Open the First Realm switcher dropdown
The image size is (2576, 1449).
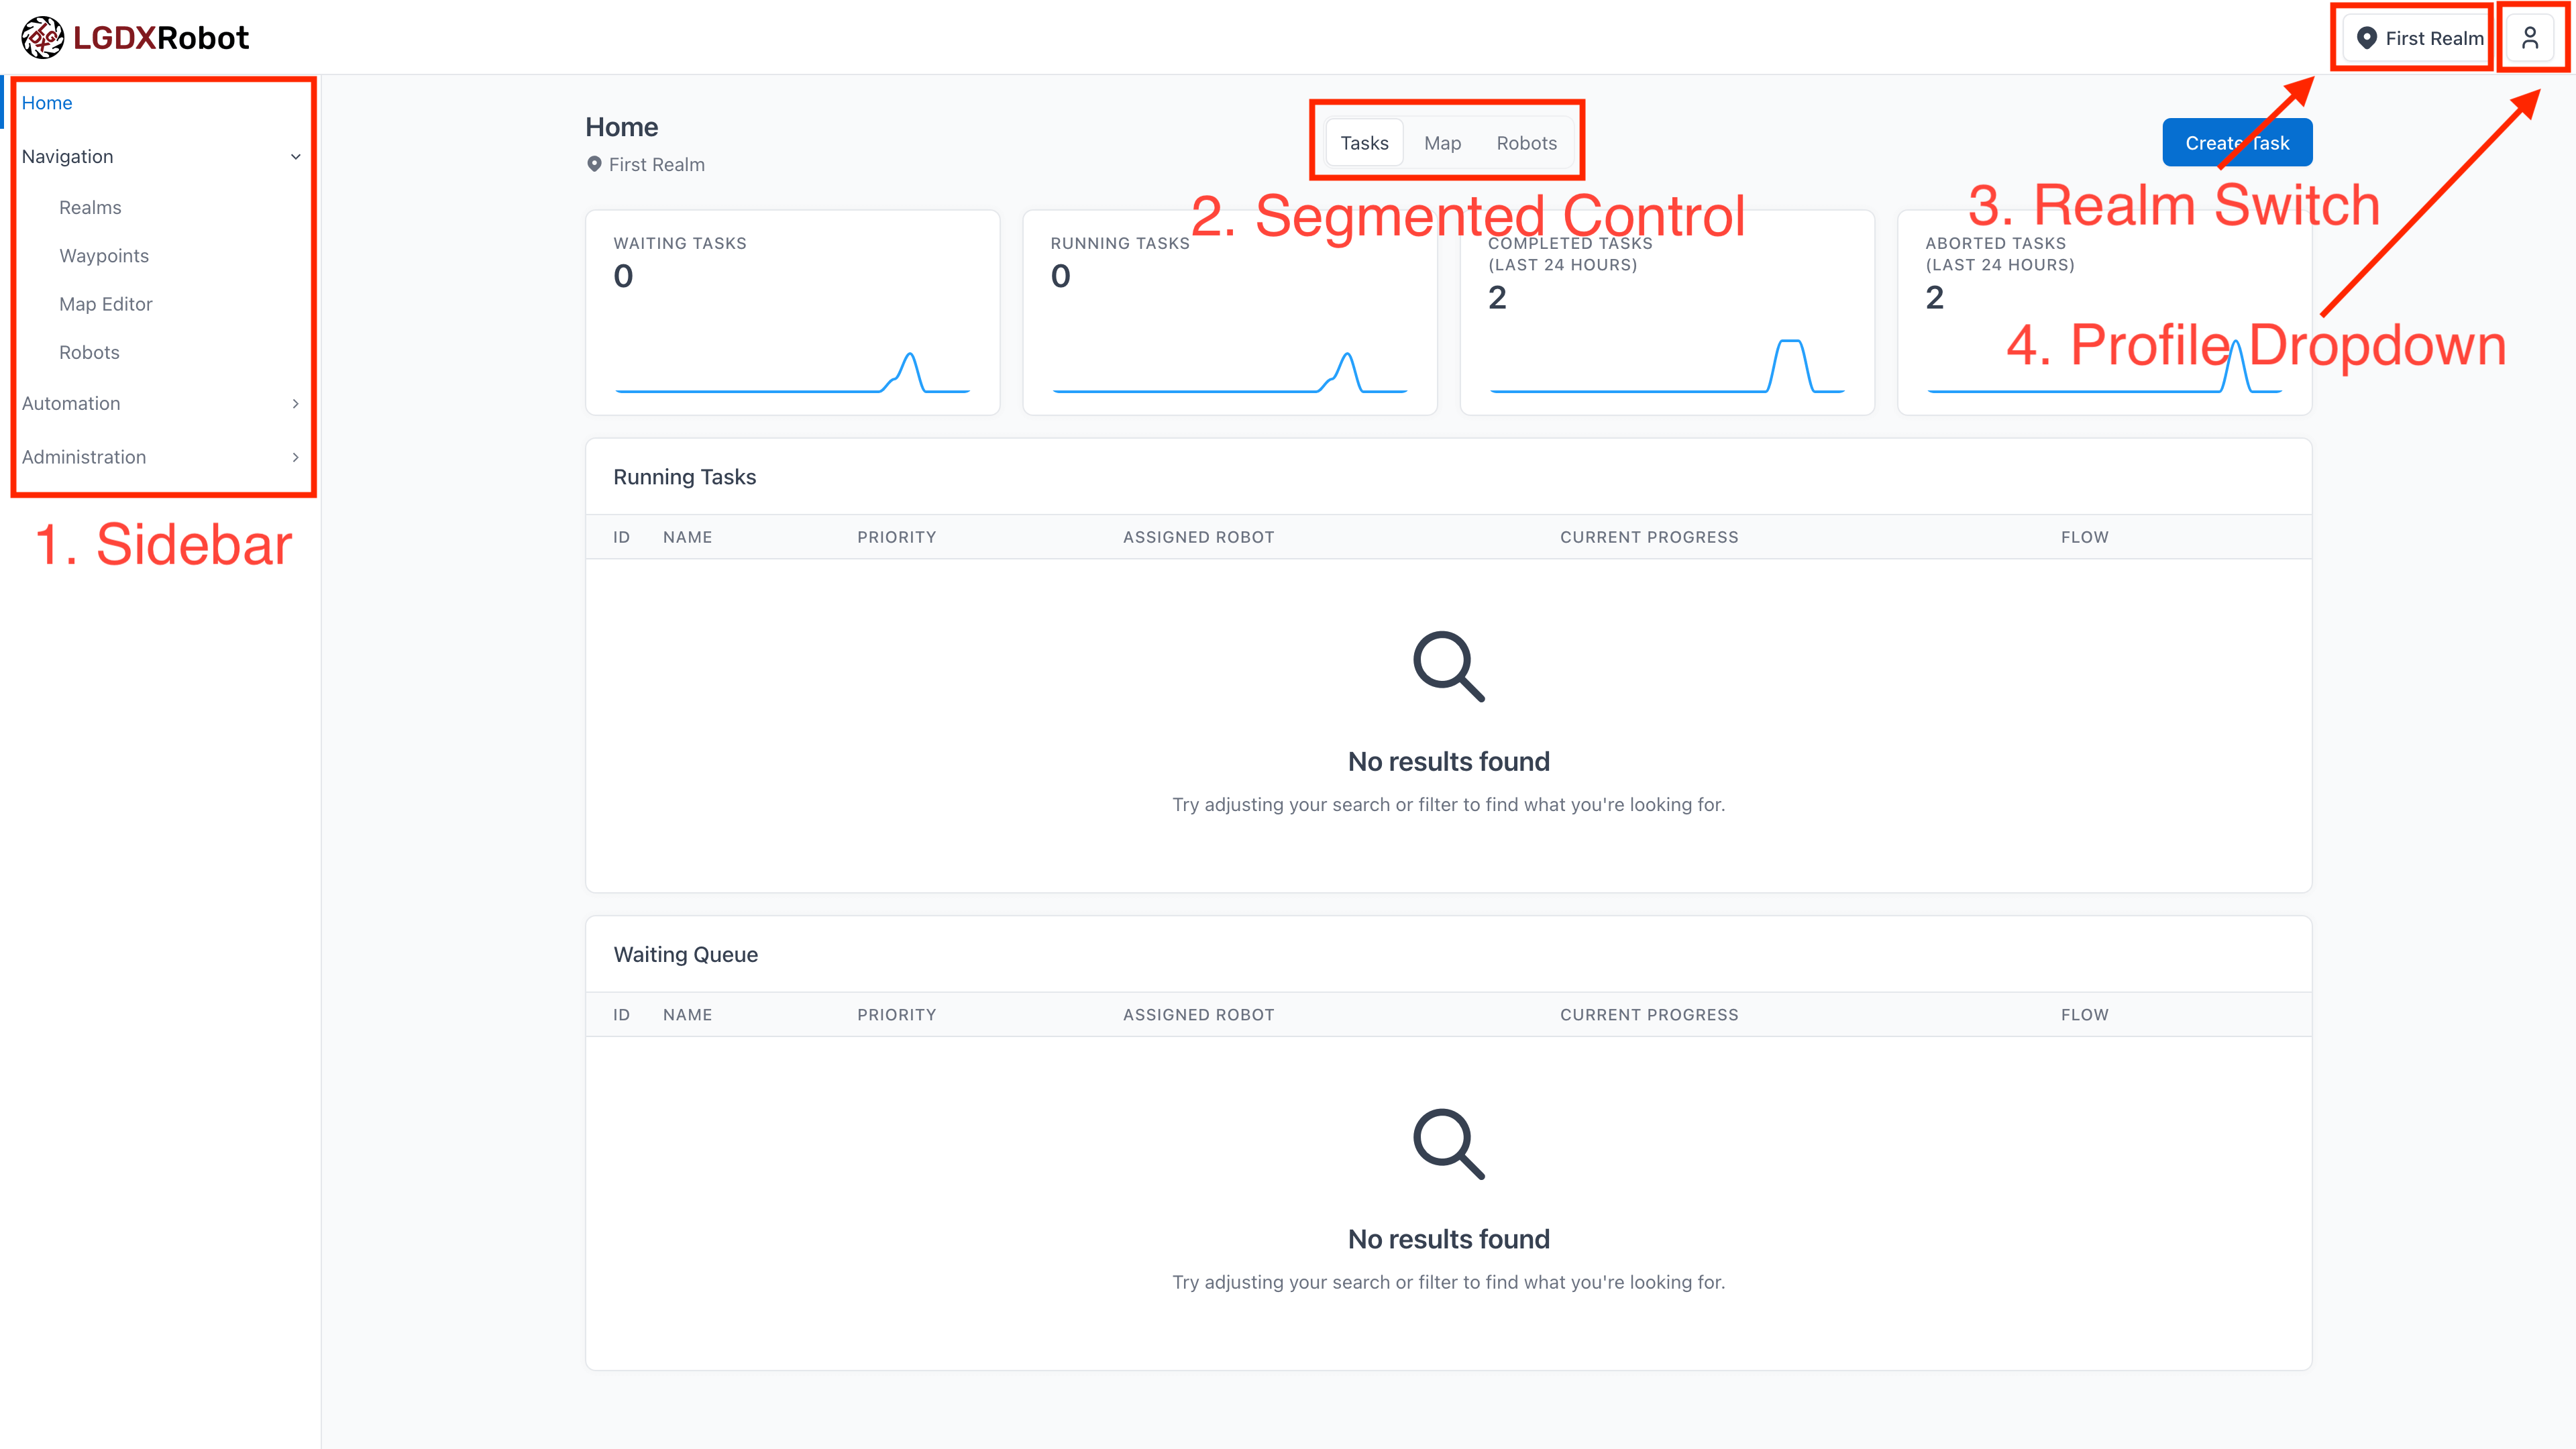[x=2420, y=38]
